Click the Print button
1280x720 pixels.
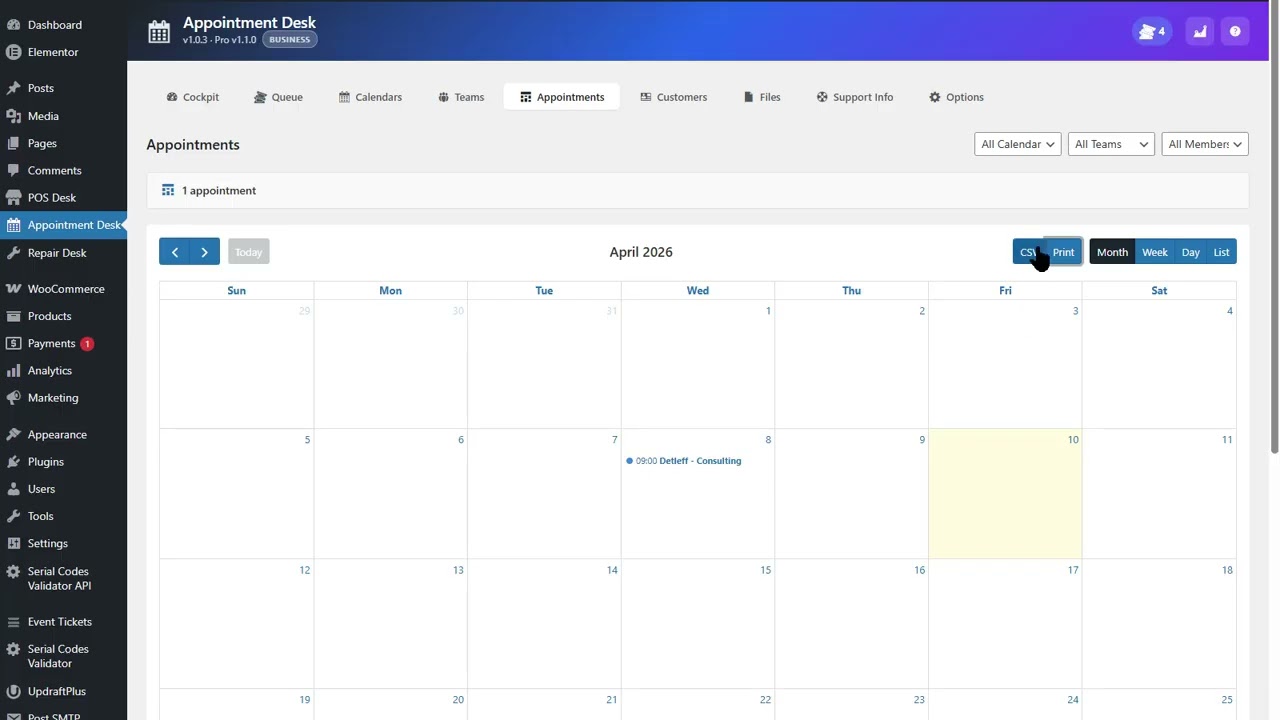click(1063, 252)
